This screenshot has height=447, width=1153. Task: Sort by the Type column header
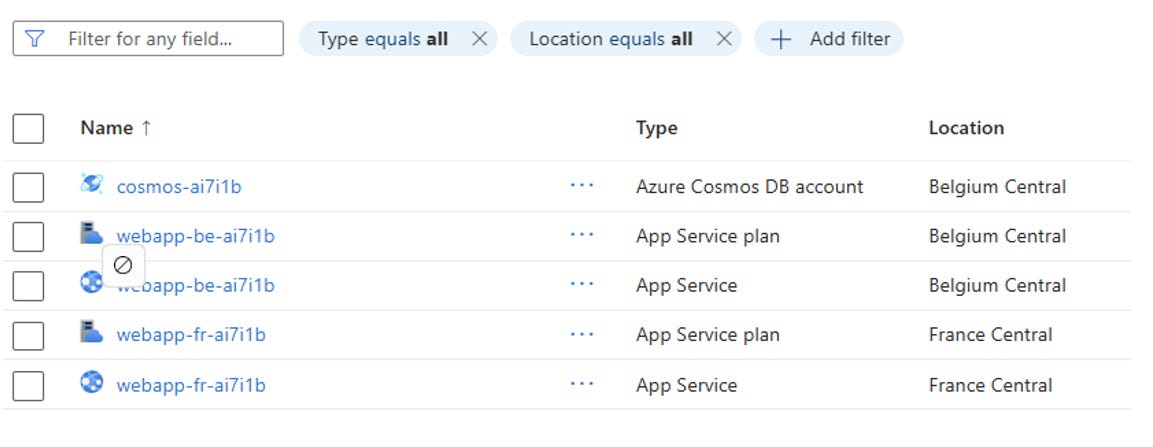(x=657, y=128)
